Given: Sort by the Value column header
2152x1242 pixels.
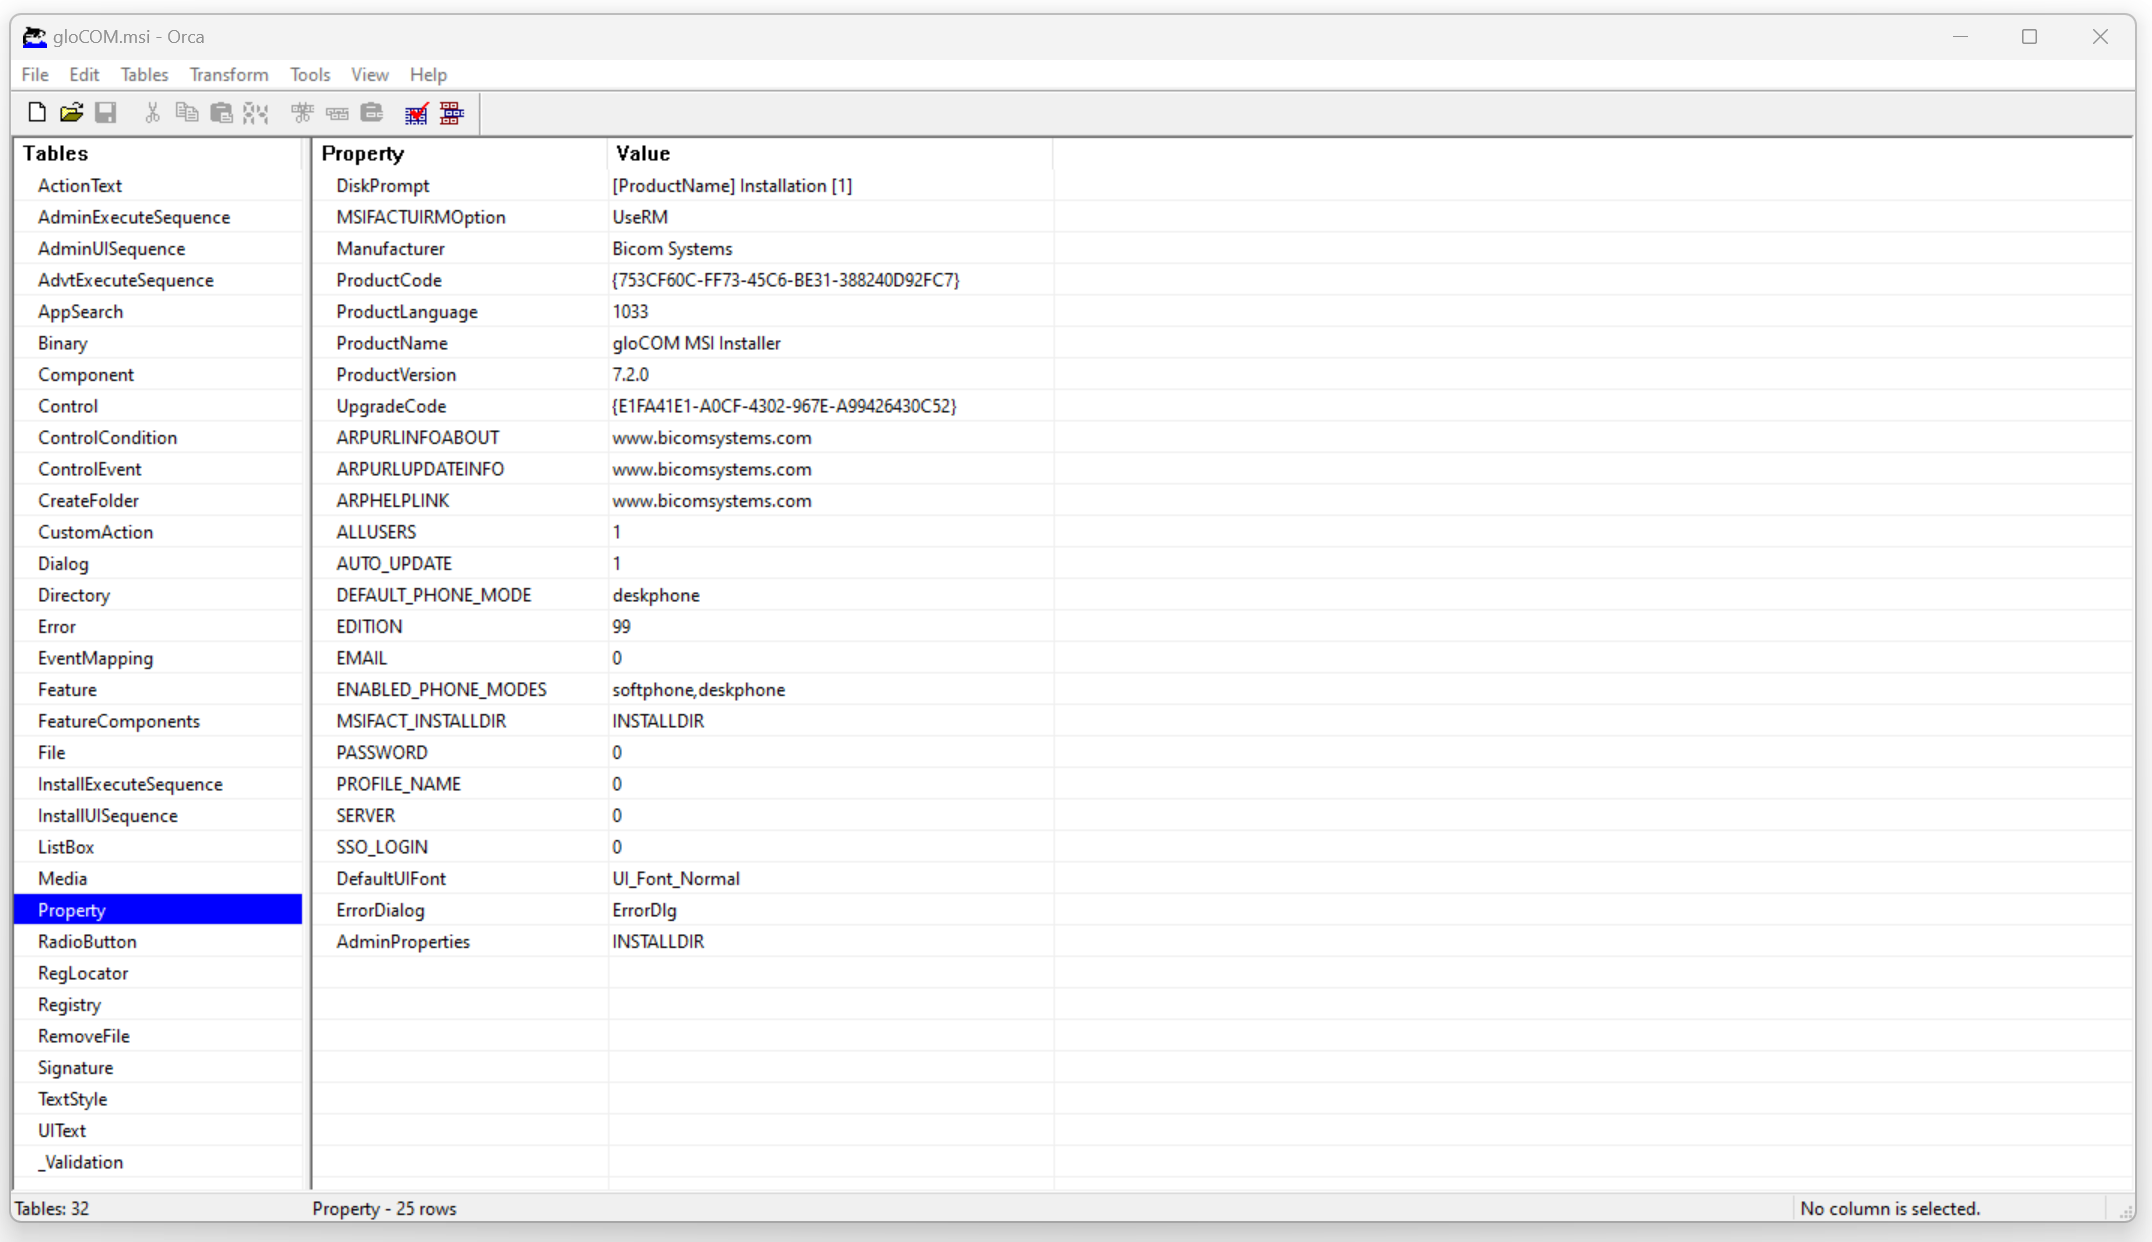Looking at the screenshot, I should [x=830, y=153].
